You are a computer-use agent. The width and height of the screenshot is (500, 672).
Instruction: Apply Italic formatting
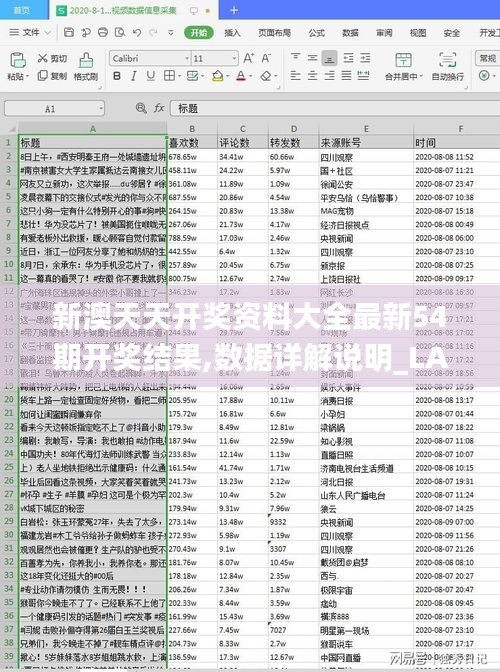(x=134, y=76)
